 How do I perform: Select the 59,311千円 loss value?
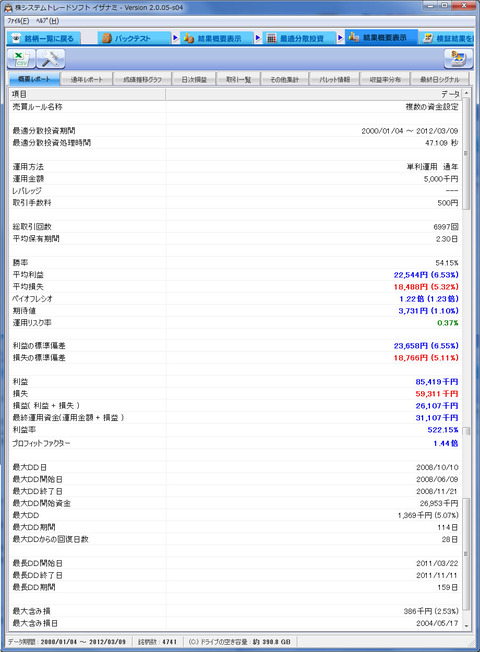pyautogui.click(x=437, y=394)
